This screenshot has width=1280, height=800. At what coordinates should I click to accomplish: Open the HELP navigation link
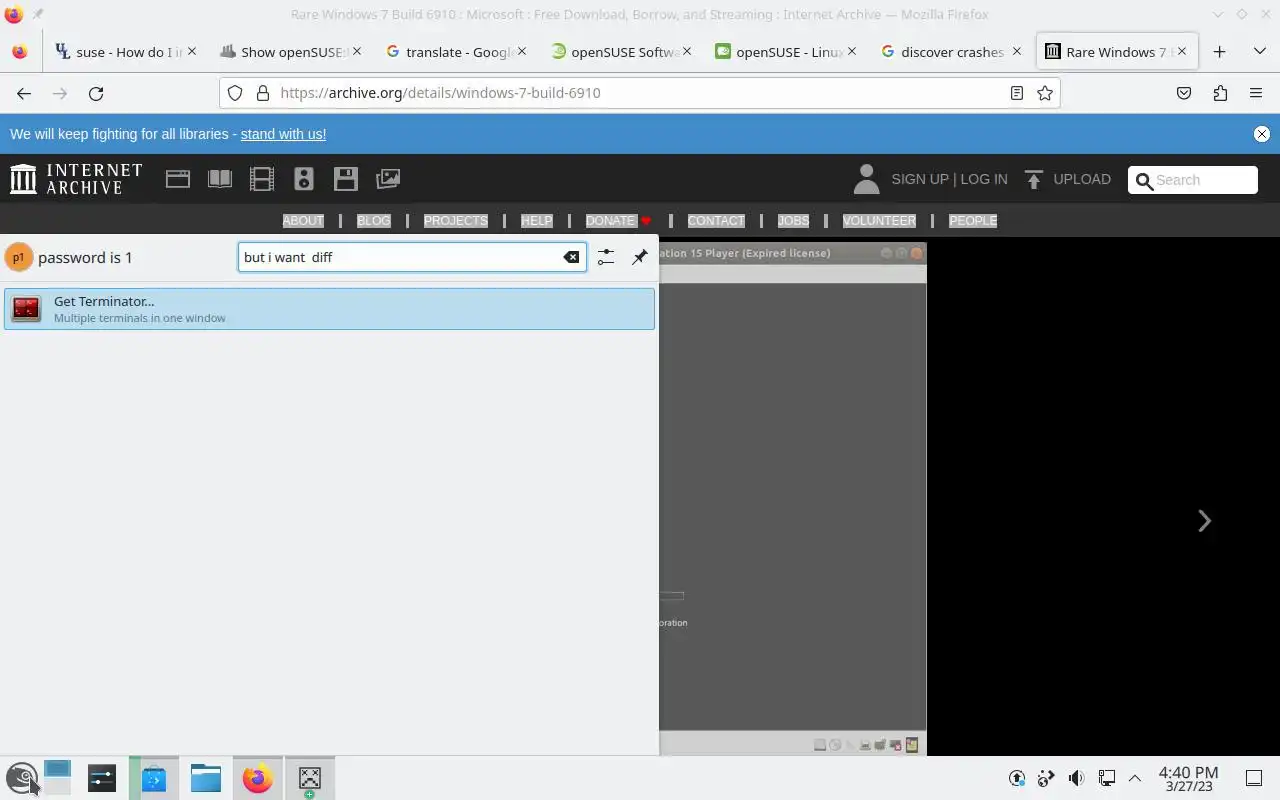537,221
